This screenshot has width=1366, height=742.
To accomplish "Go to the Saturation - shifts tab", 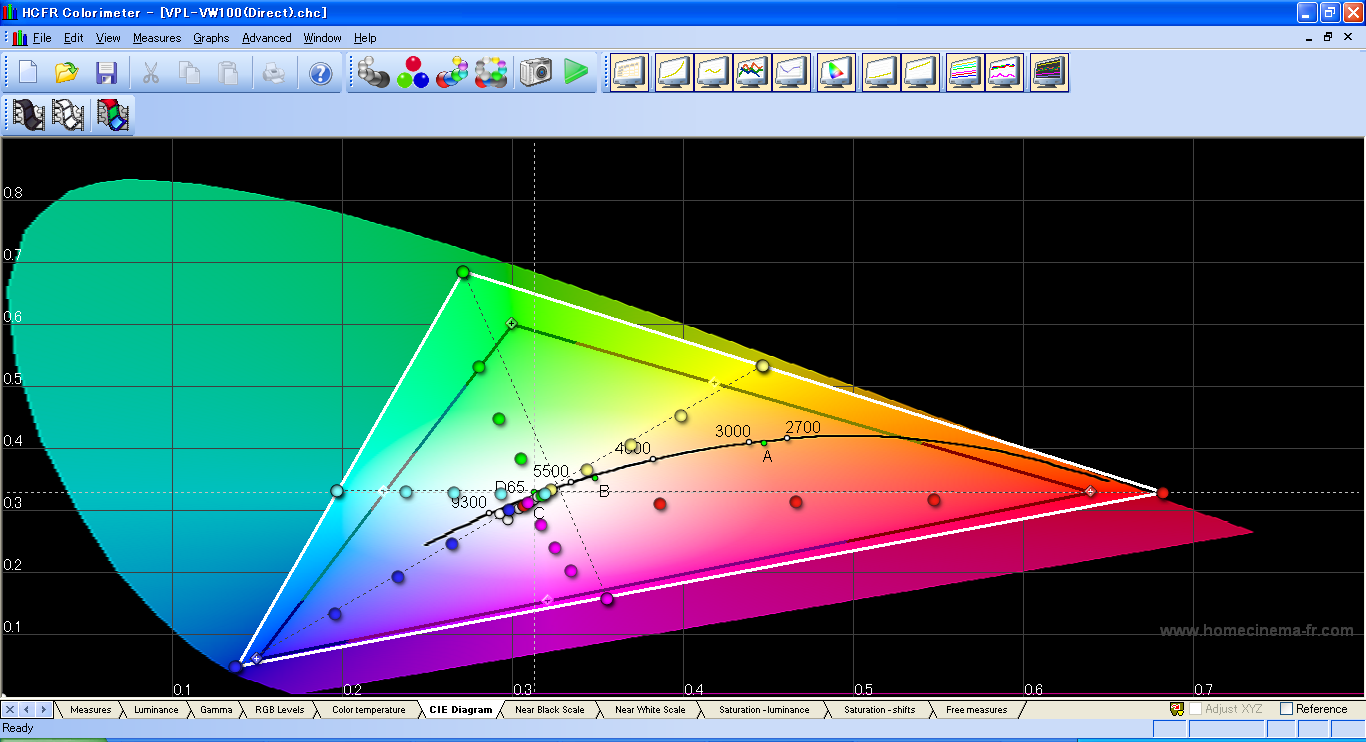I will click(878, 710).
